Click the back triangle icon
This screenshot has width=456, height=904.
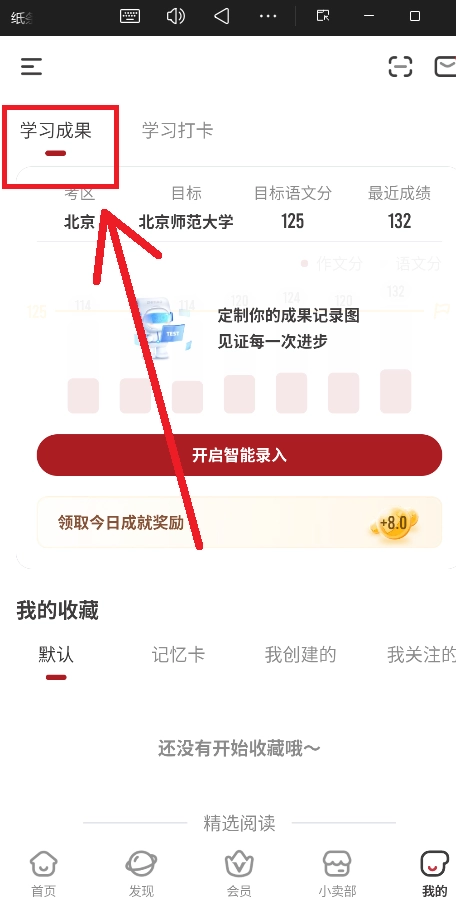222,16
